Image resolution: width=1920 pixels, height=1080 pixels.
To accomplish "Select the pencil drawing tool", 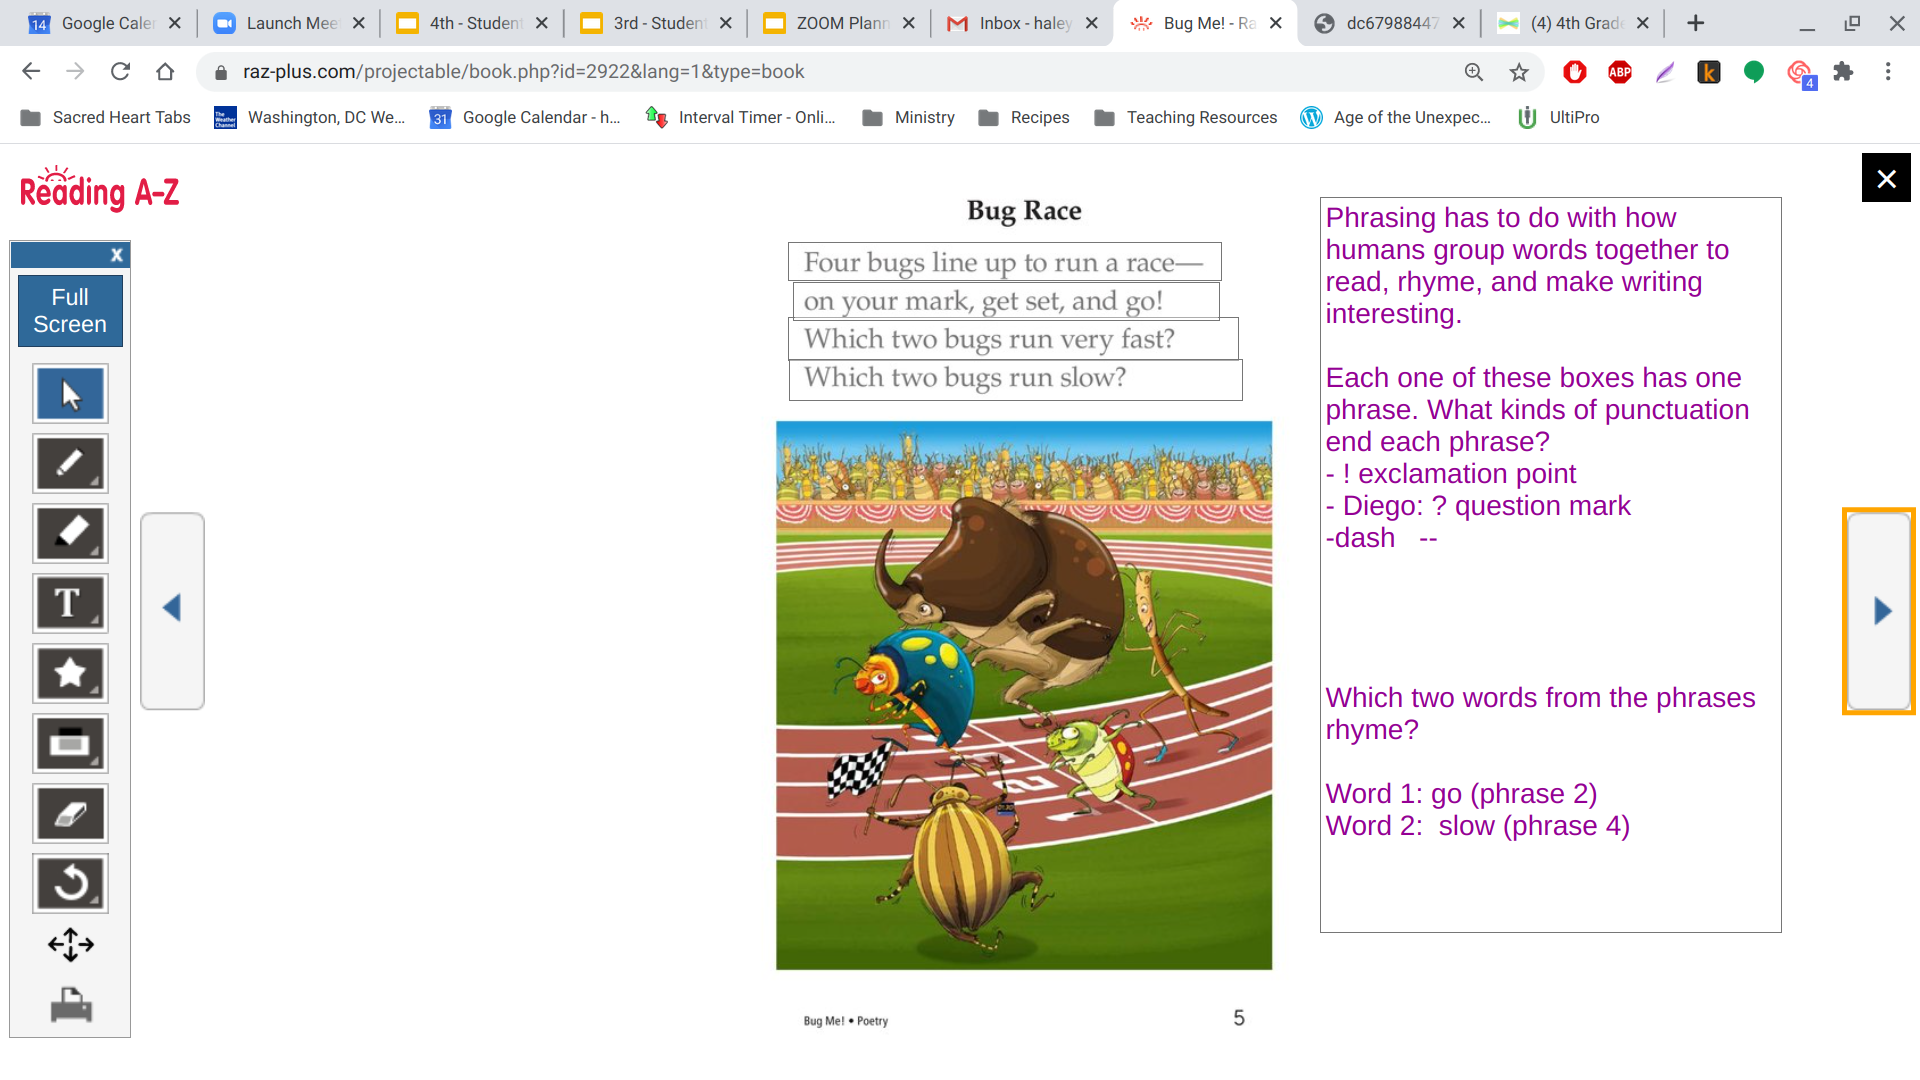I will pos(70,464).
